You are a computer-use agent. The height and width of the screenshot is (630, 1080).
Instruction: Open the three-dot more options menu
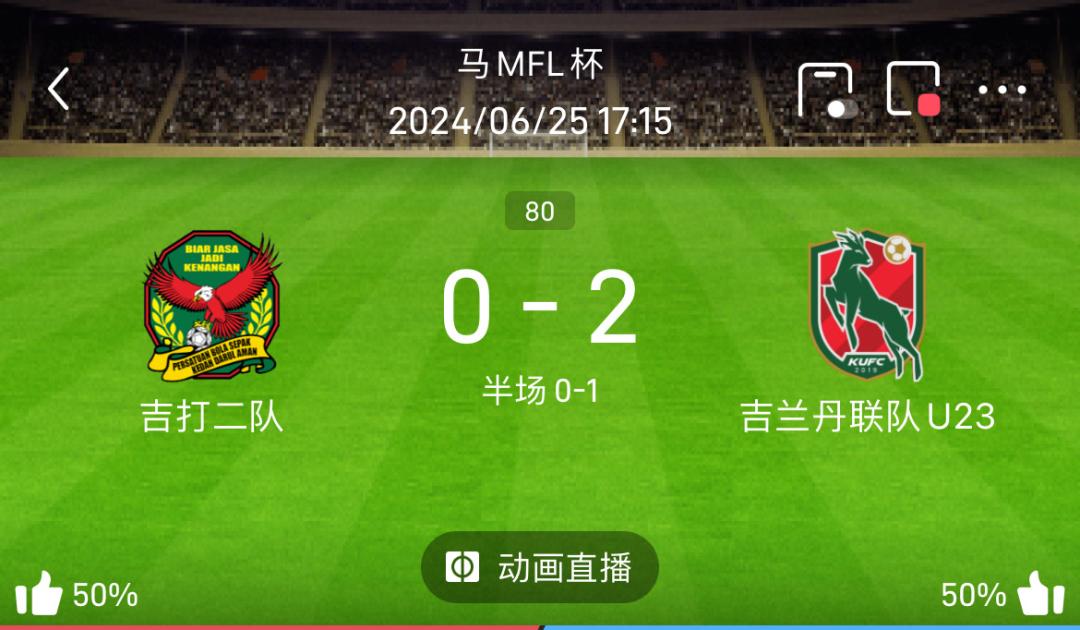(x=1002, y=90)
